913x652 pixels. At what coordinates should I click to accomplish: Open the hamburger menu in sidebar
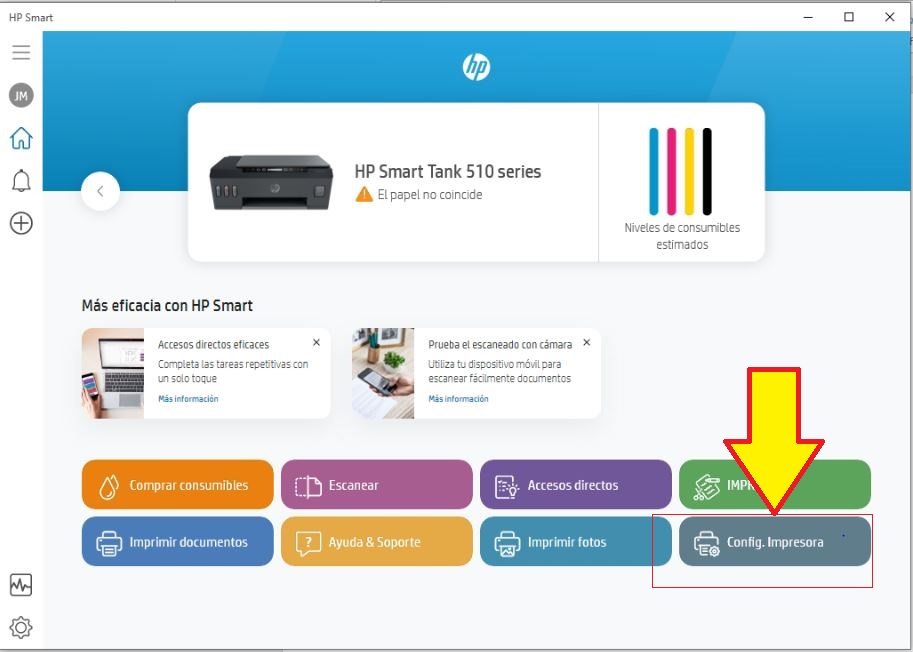pyautogui.click(x=21, y=52)
